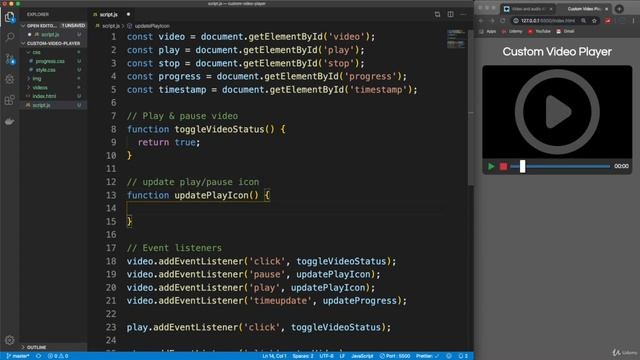Click the unsaved dot on script.js tab

(128, 14)
